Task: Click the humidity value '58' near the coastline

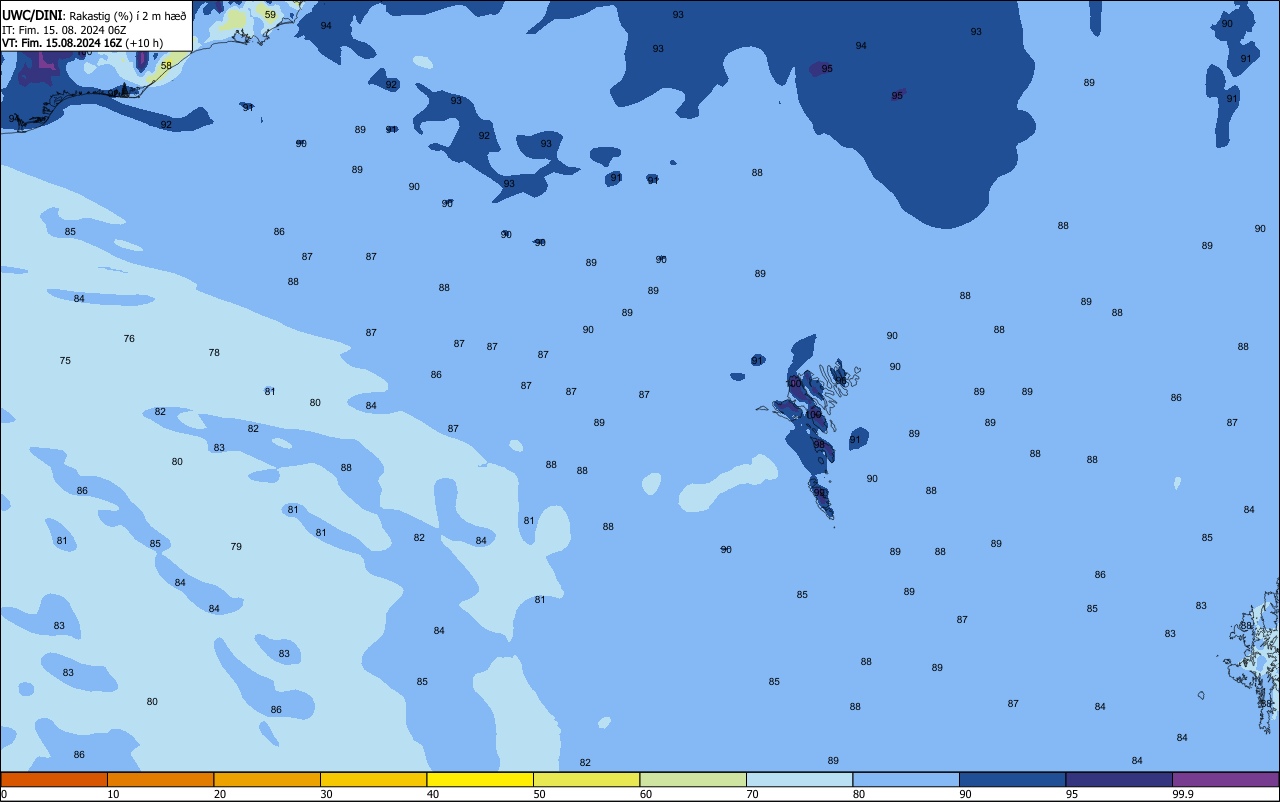Action: pyautogui.click(x=166, y=66)
